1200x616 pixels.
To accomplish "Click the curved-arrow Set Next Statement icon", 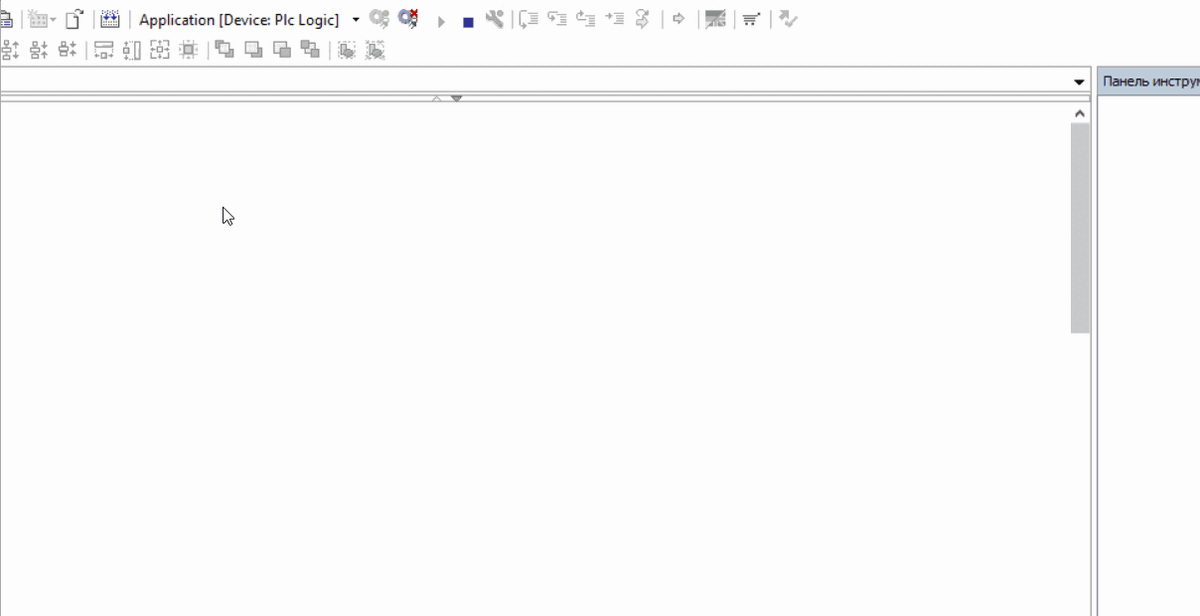I will (x=643, y=19).
